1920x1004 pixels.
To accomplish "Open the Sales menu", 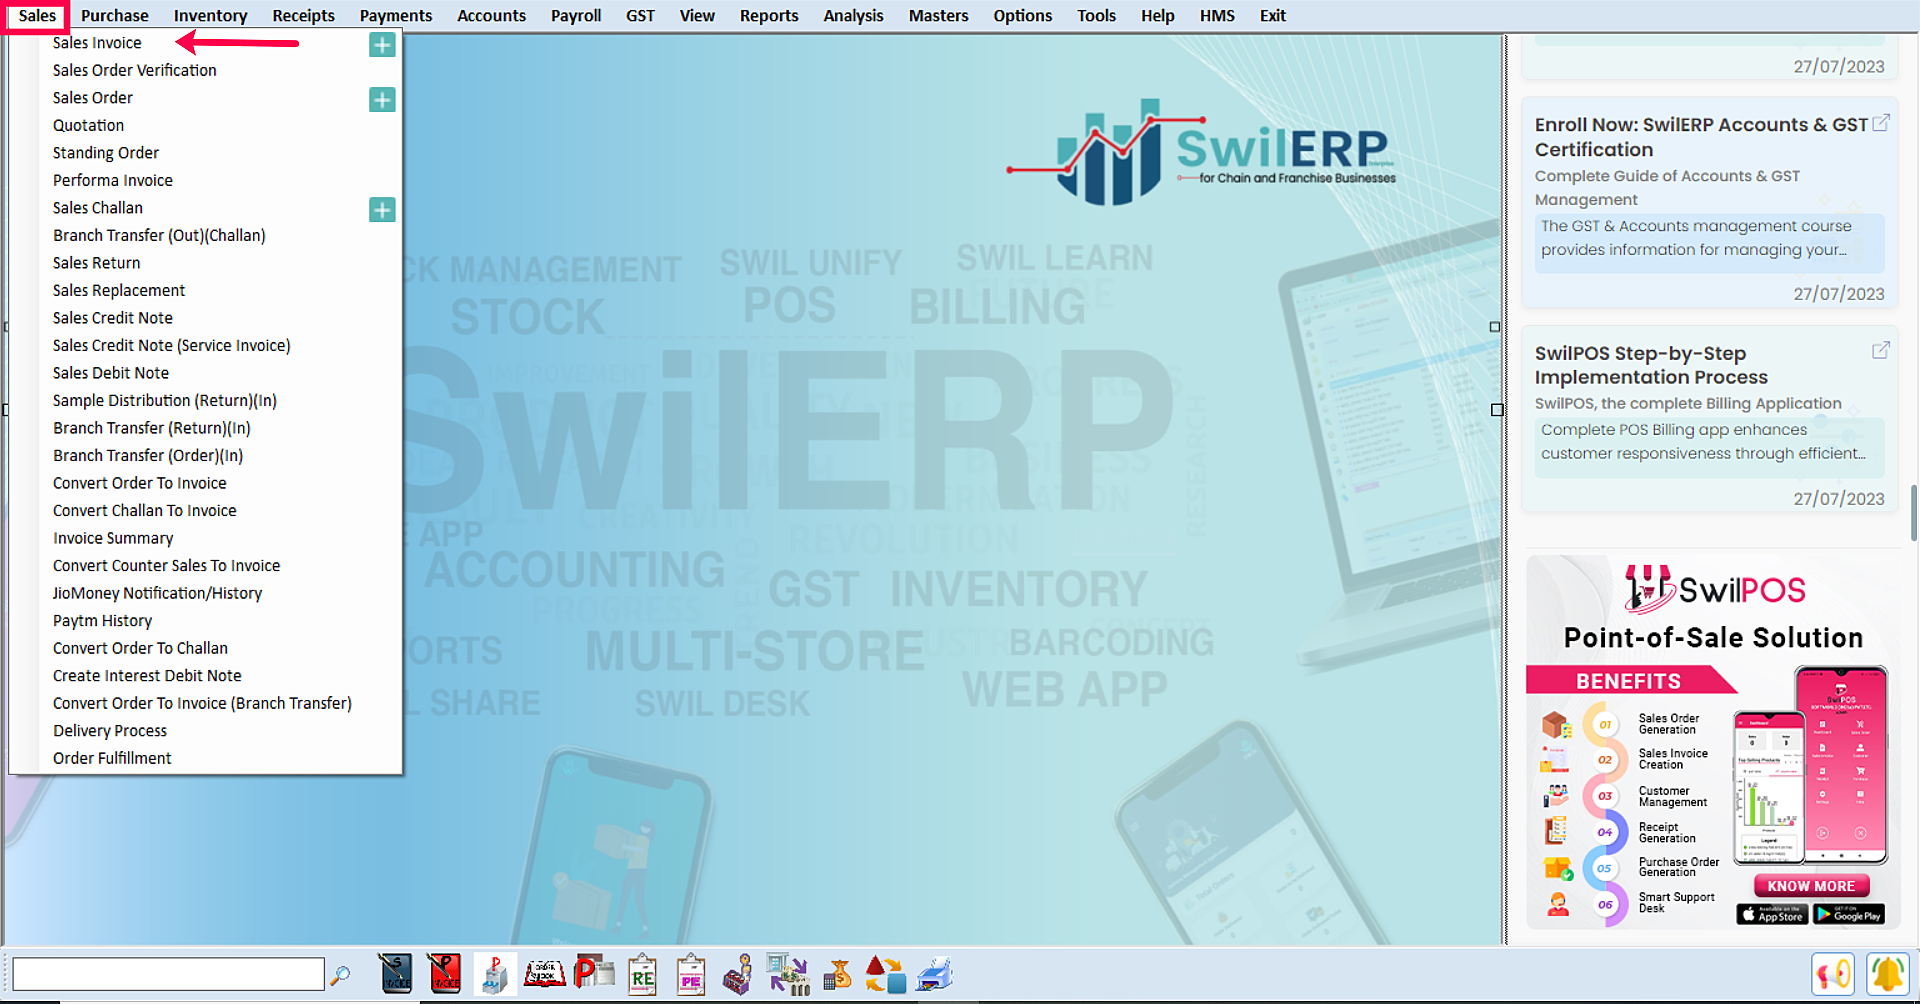I will (37, 16).
